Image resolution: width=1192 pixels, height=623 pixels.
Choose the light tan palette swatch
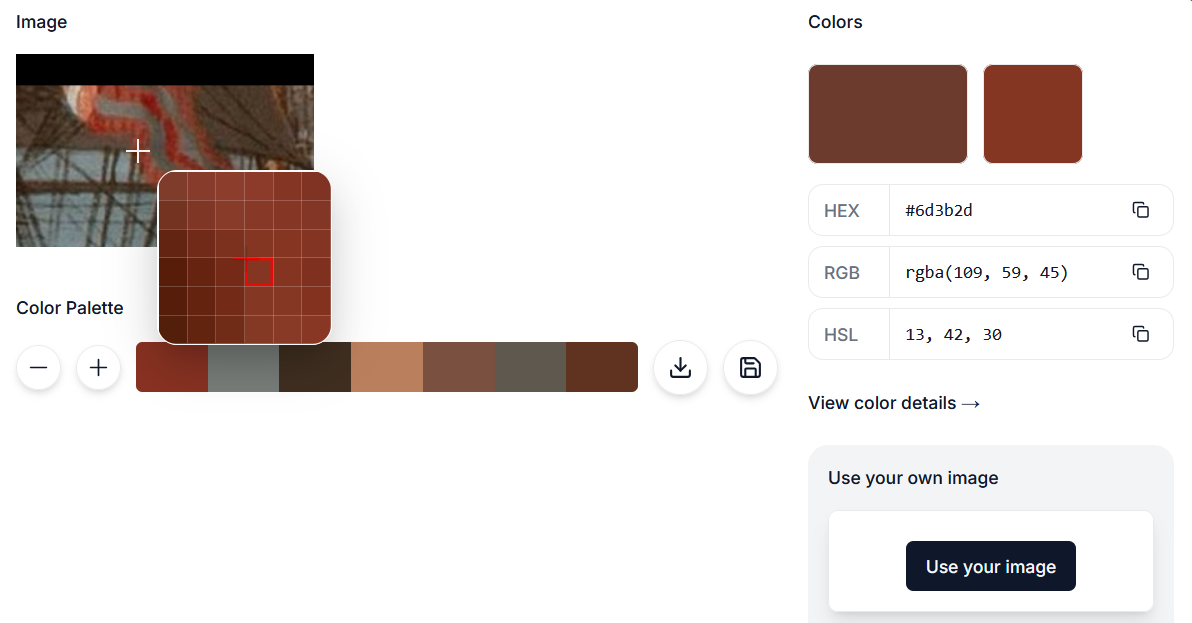click(x=387, y=367)
